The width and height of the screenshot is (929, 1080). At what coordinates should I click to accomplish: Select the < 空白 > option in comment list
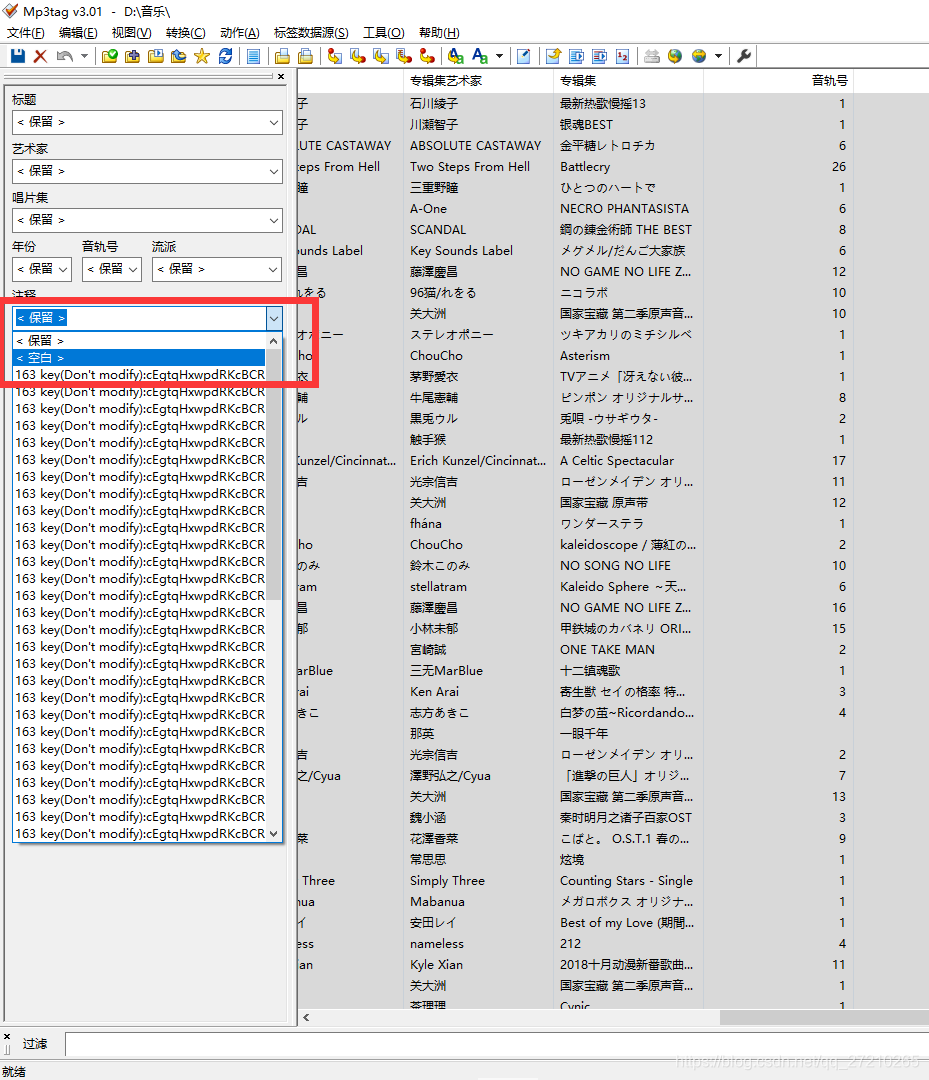pos(139,357)
